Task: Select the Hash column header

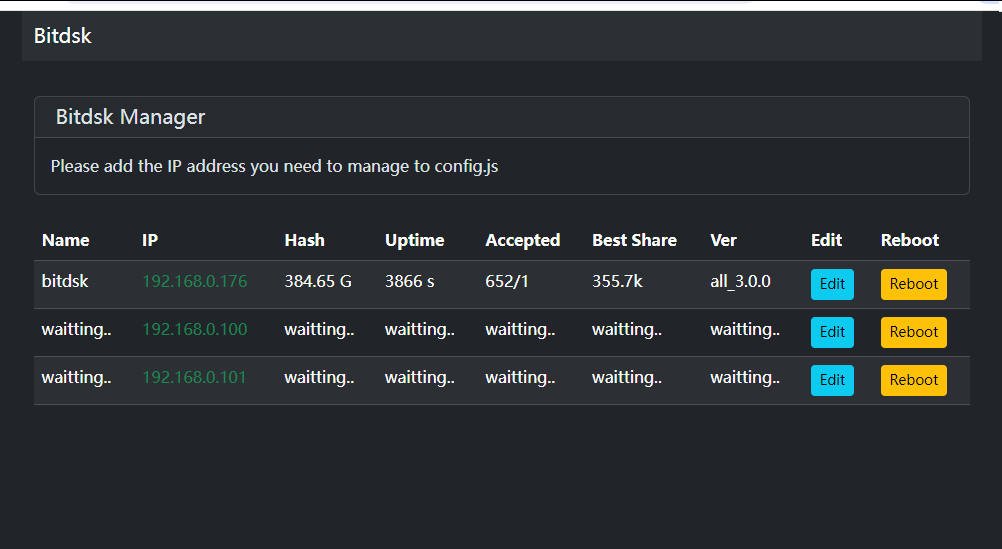Action: pyautogui.click(x=304, y=240)
